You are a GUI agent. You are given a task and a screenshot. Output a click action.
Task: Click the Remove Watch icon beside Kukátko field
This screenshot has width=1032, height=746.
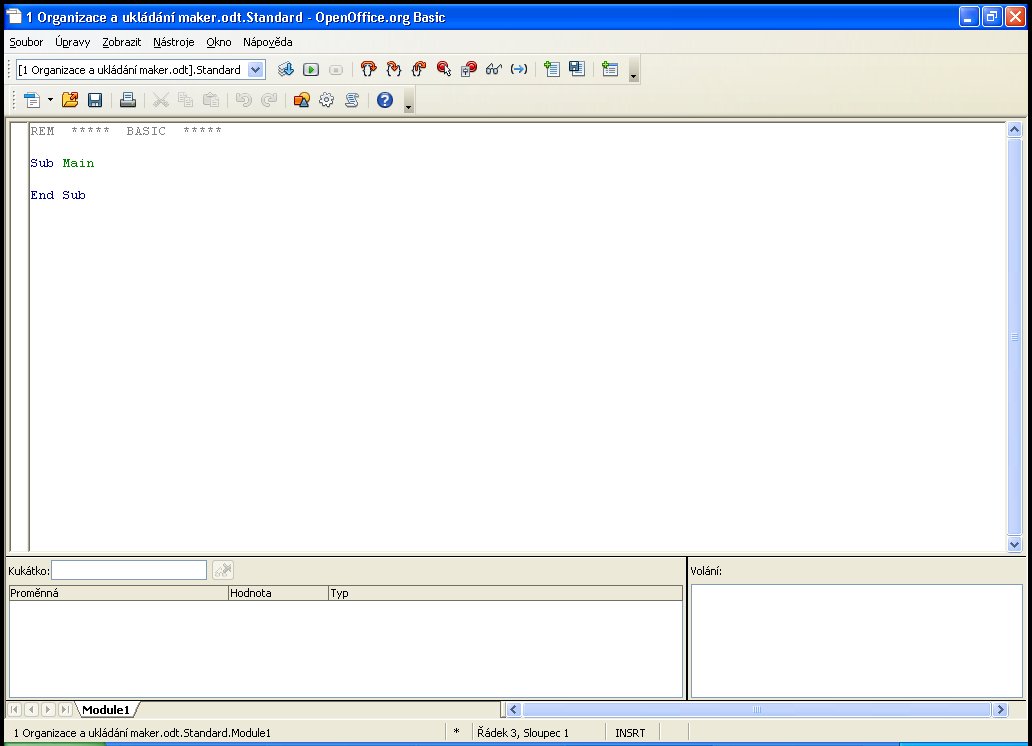223,570
